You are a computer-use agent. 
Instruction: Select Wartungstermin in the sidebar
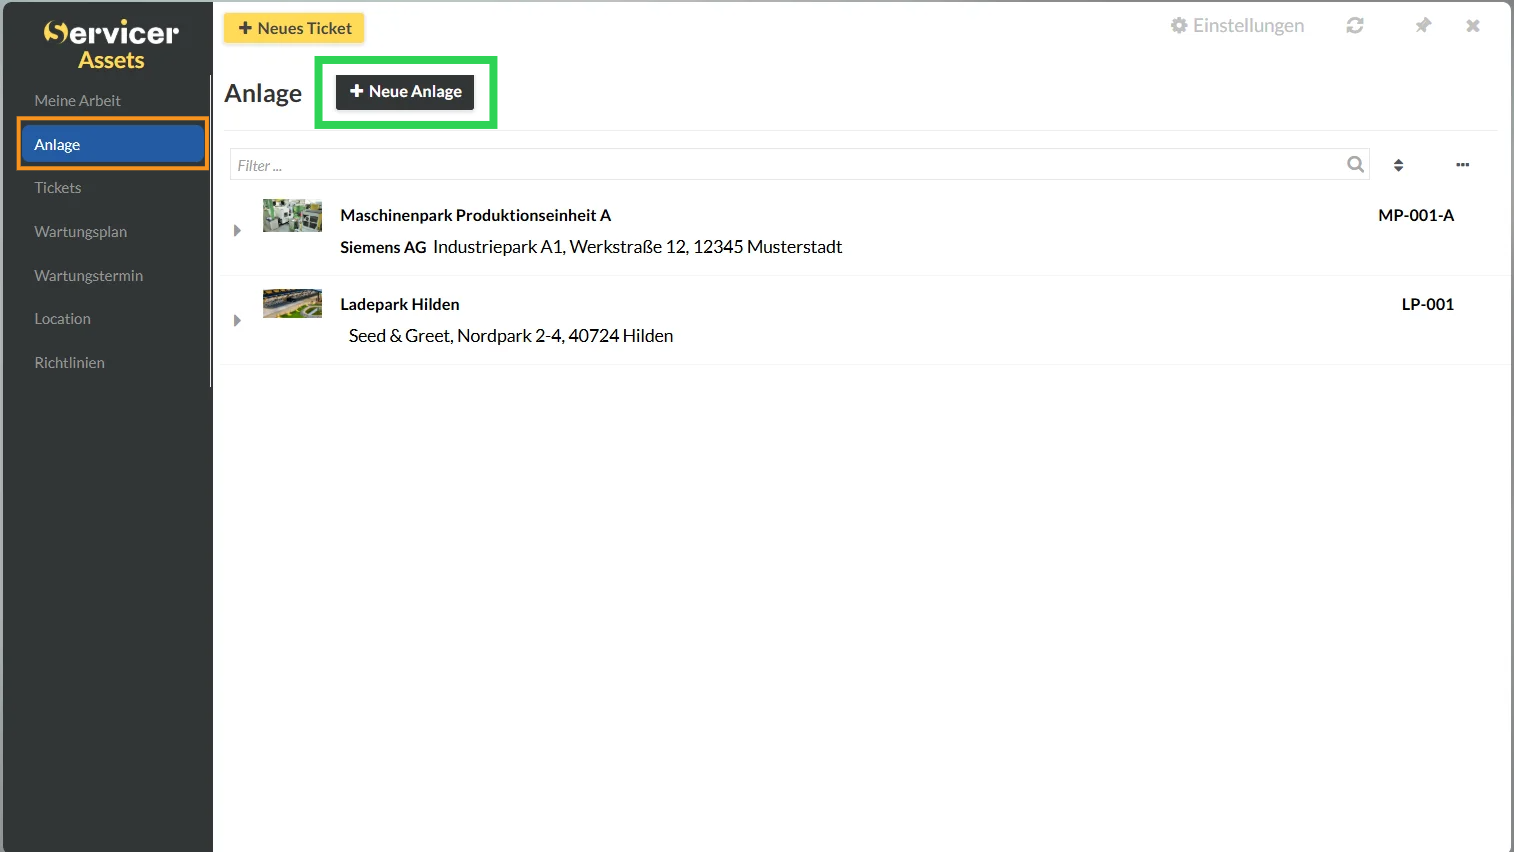(88, 276)
